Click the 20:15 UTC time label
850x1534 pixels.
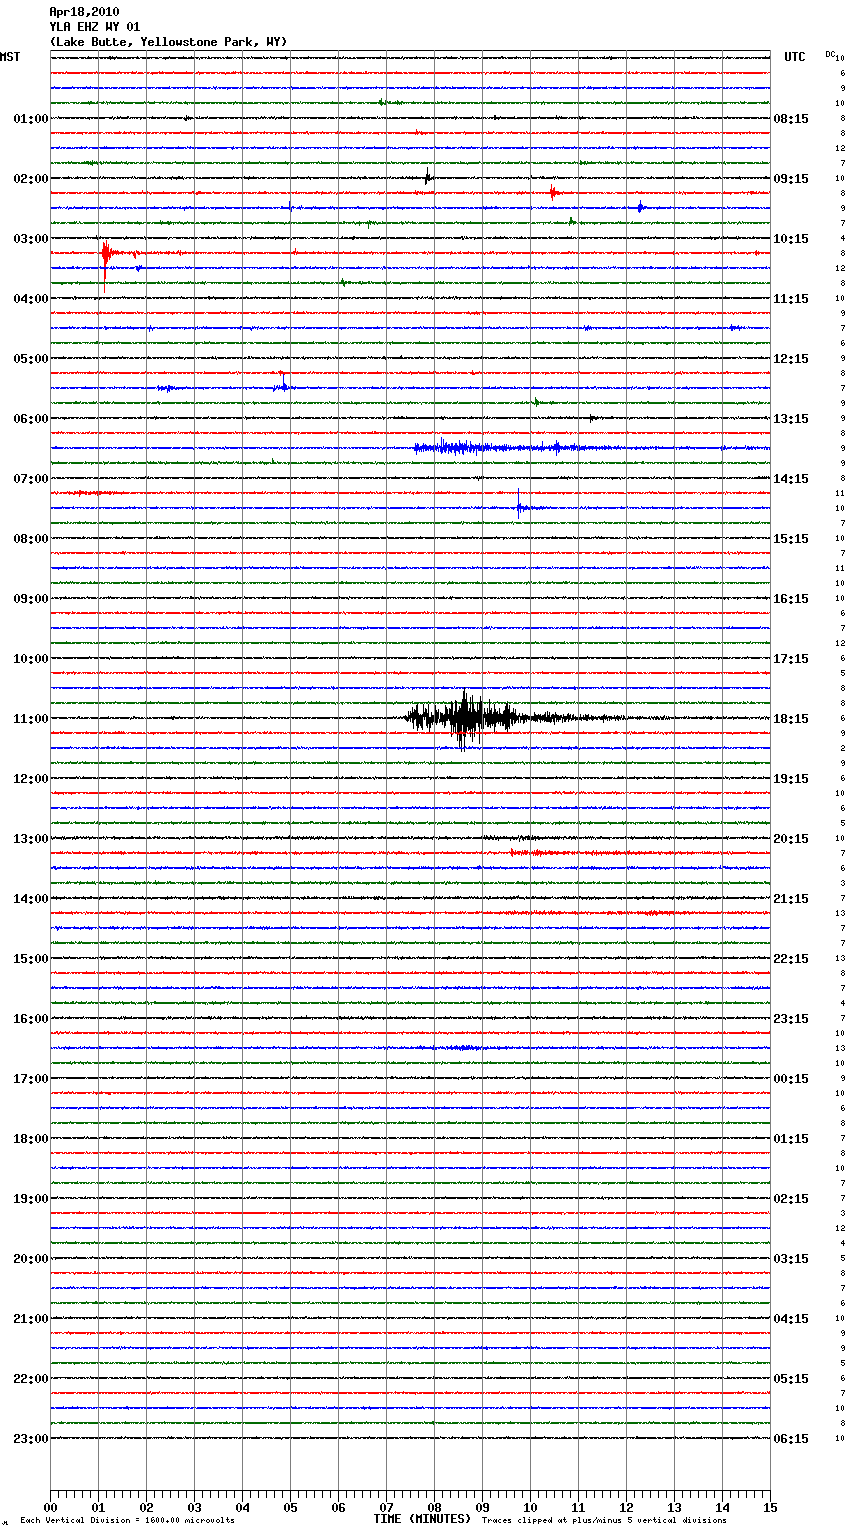[x=791, y=839]
